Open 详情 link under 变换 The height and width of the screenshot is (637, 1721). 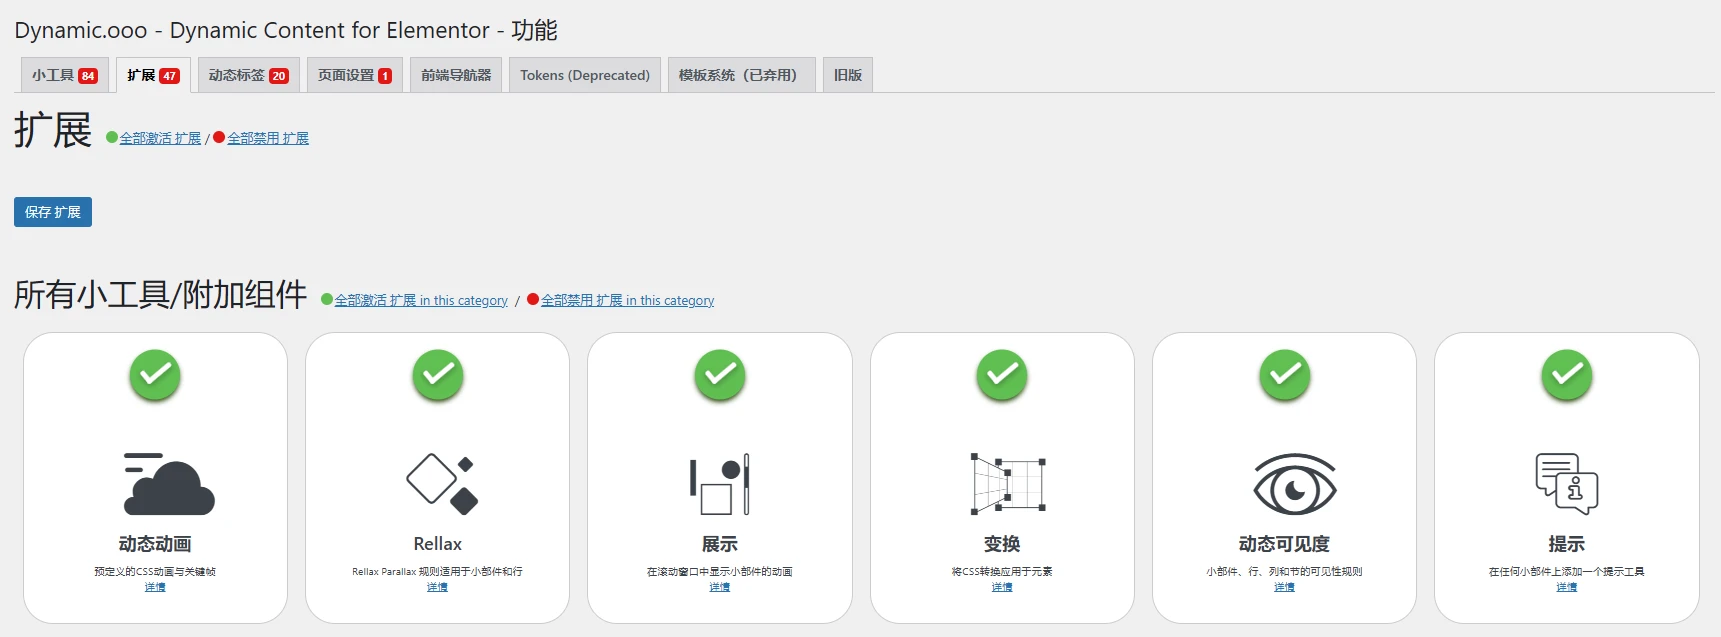(x=1002, y=587)
